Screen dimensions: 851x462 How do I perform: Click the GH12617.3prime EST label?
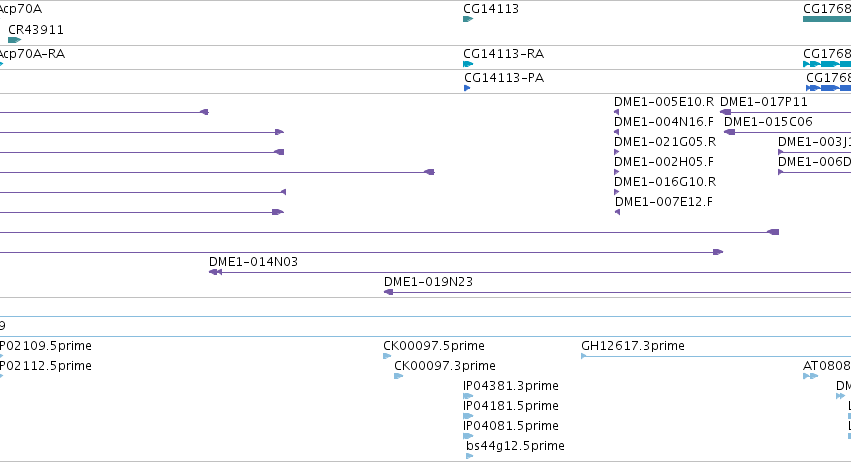pos(633,346)
